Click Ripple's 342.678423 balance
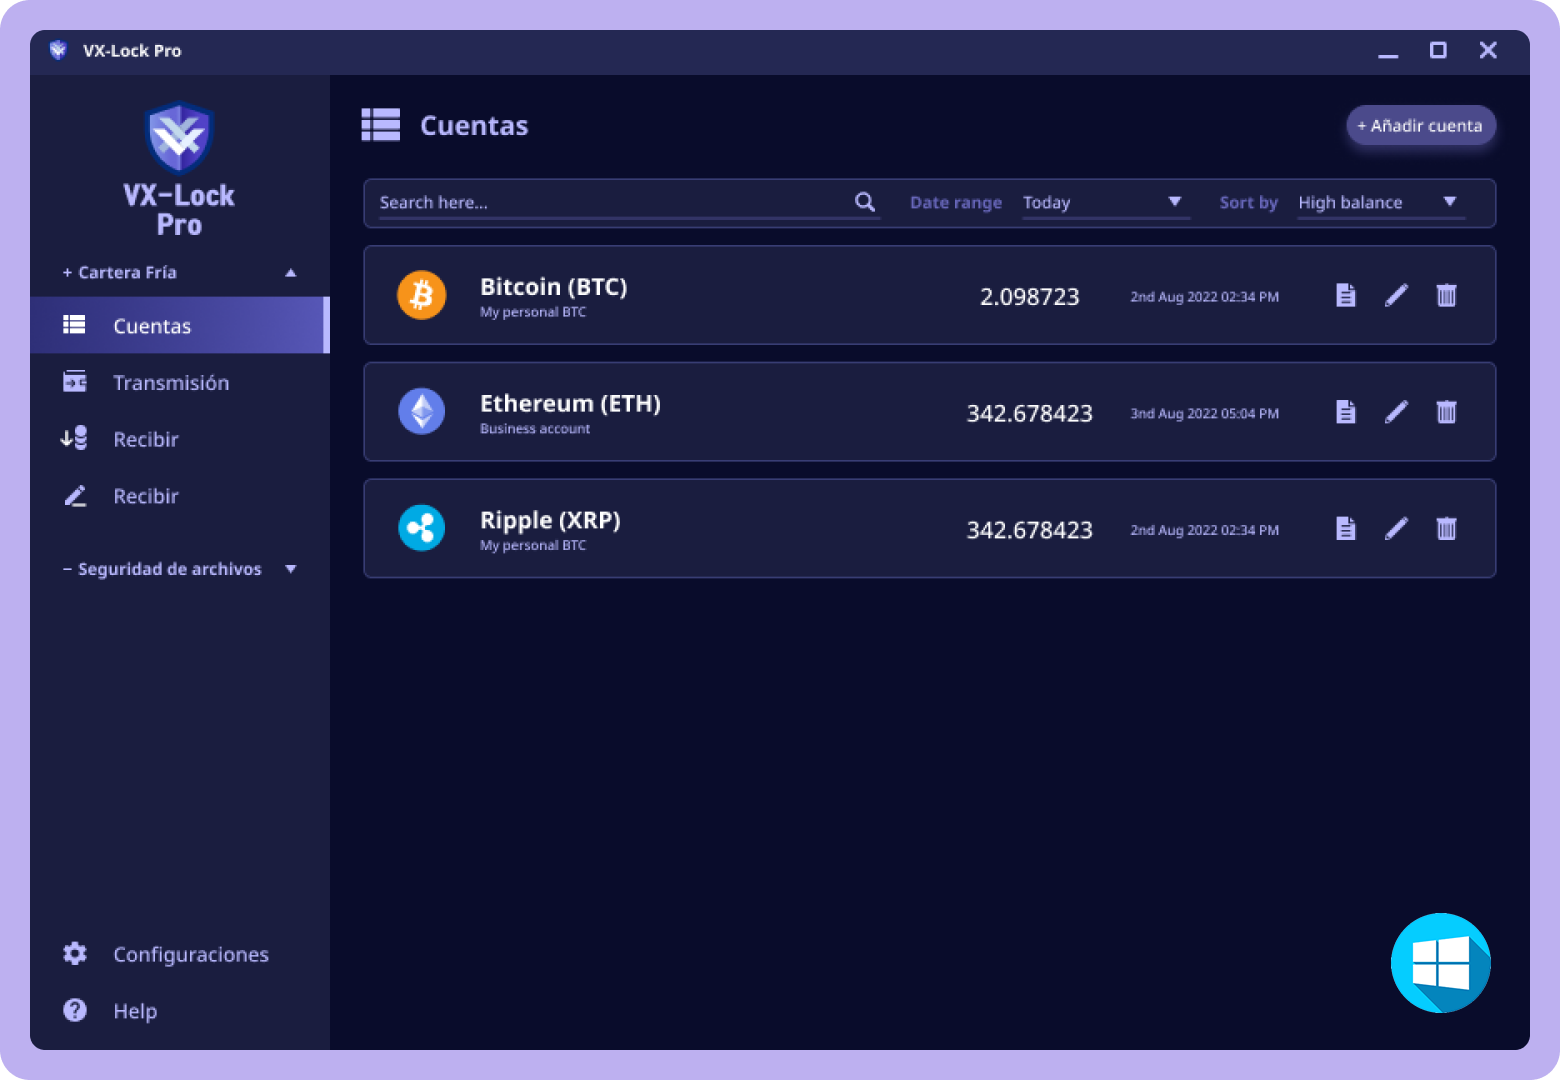1560x1081 pixels. [1029, 530]
